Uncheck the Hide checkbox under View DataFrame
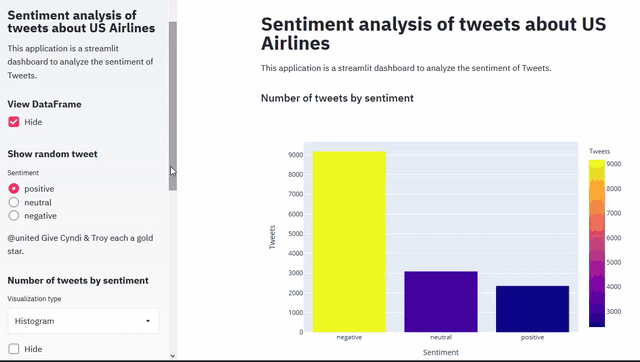640x362 pixels. 13,122
